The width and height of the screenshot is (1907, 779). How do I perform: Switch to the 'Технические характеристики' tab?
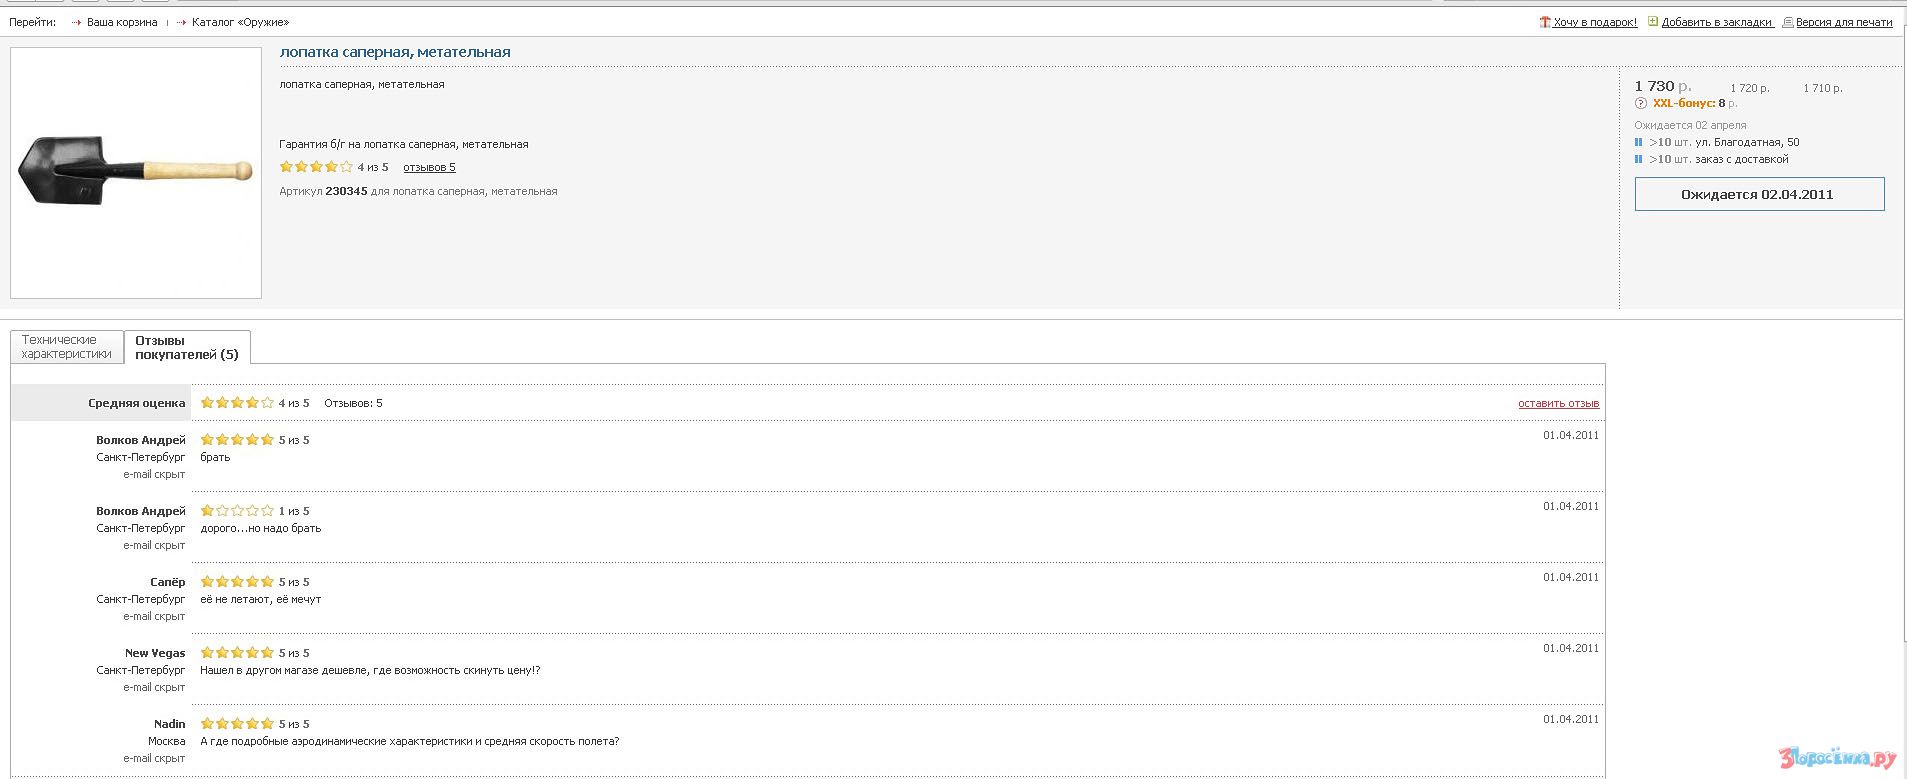tap(67, 347)
